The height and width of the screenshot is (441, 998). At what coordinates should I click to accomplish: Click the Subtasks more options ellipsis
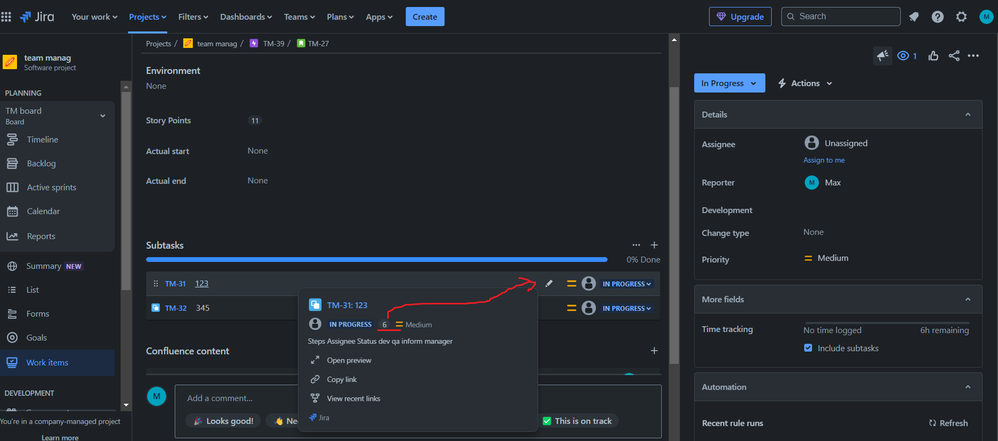click(x=636, y=245)
